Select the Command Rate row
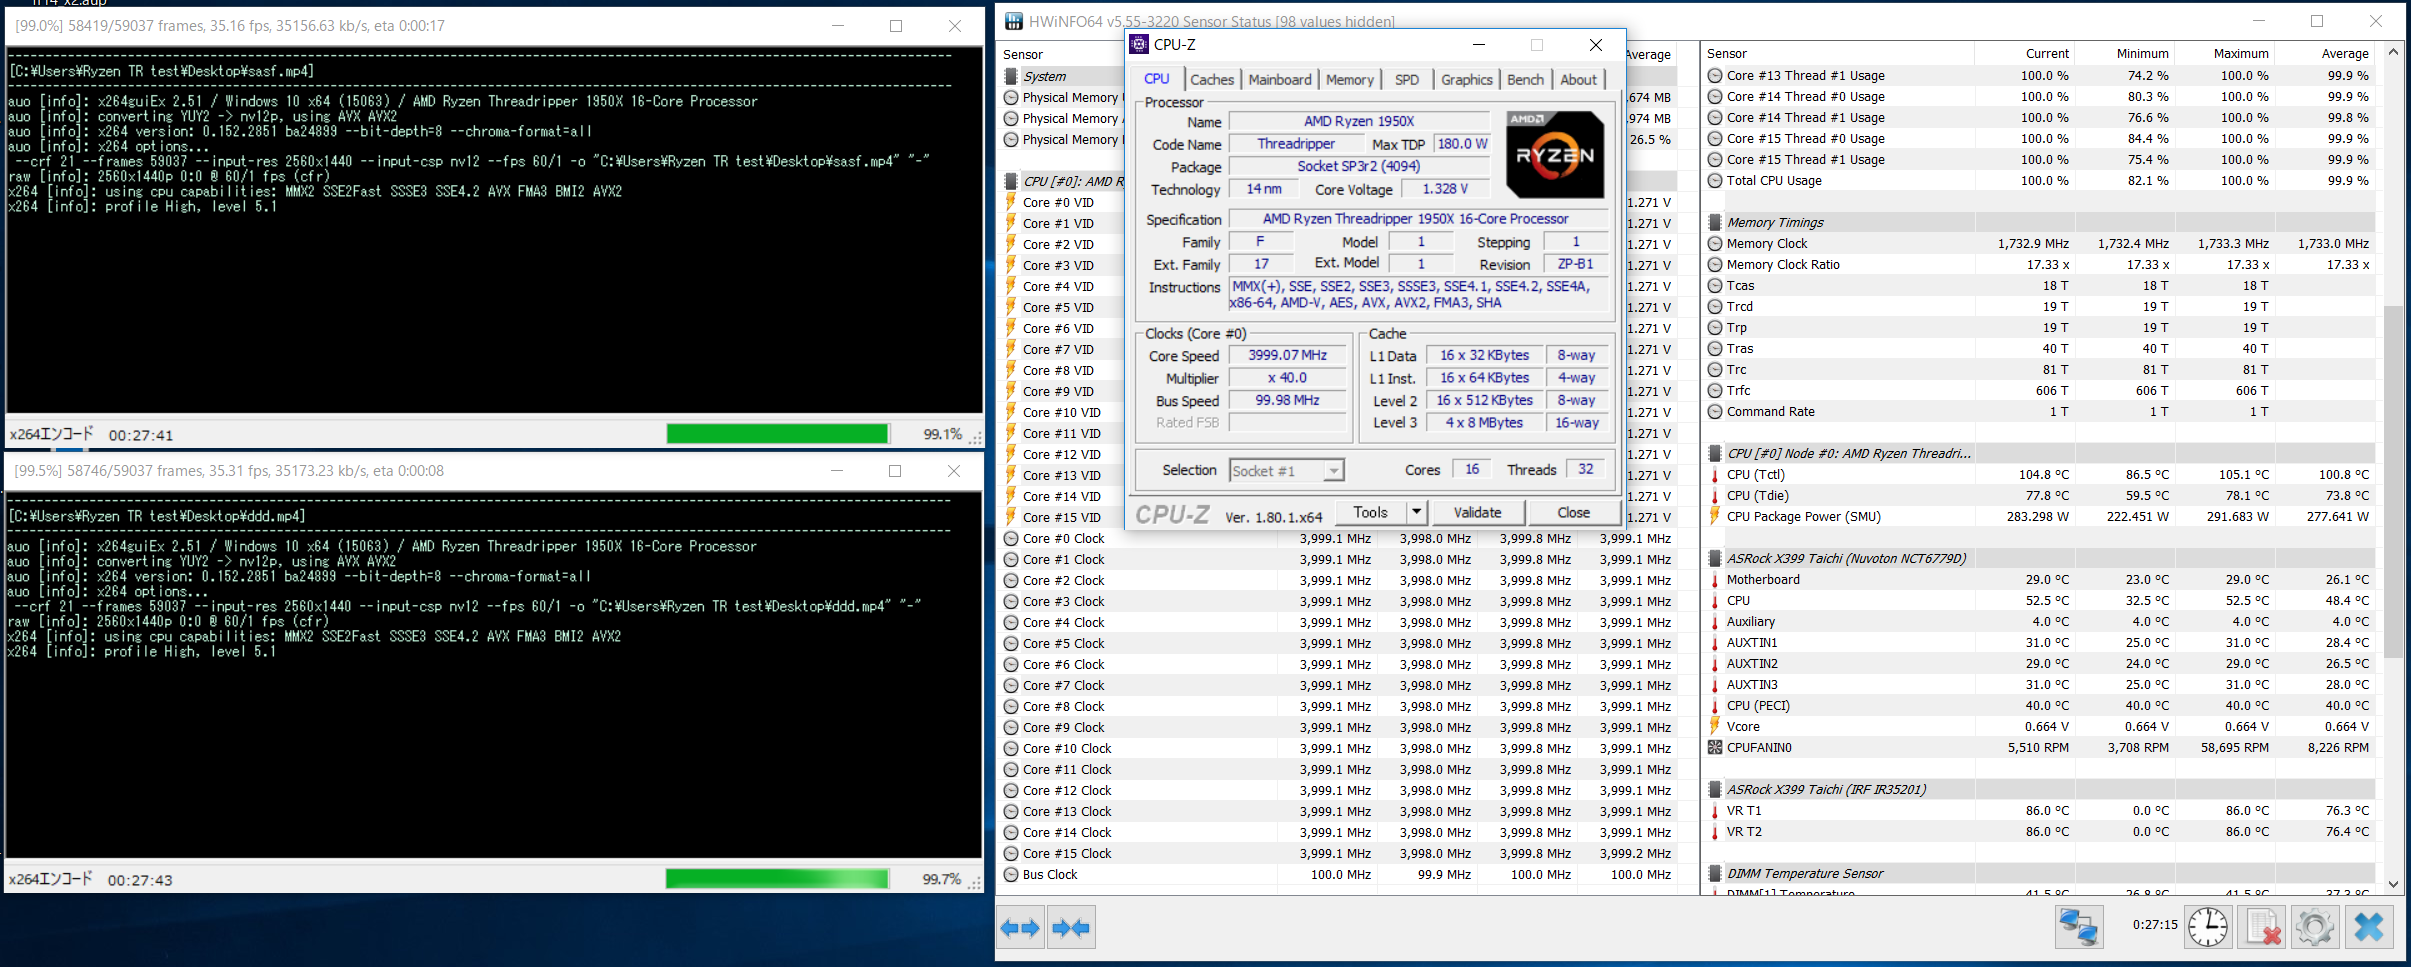The width and height of the screenshot is (2411, 967). (x=2039, y=412)
